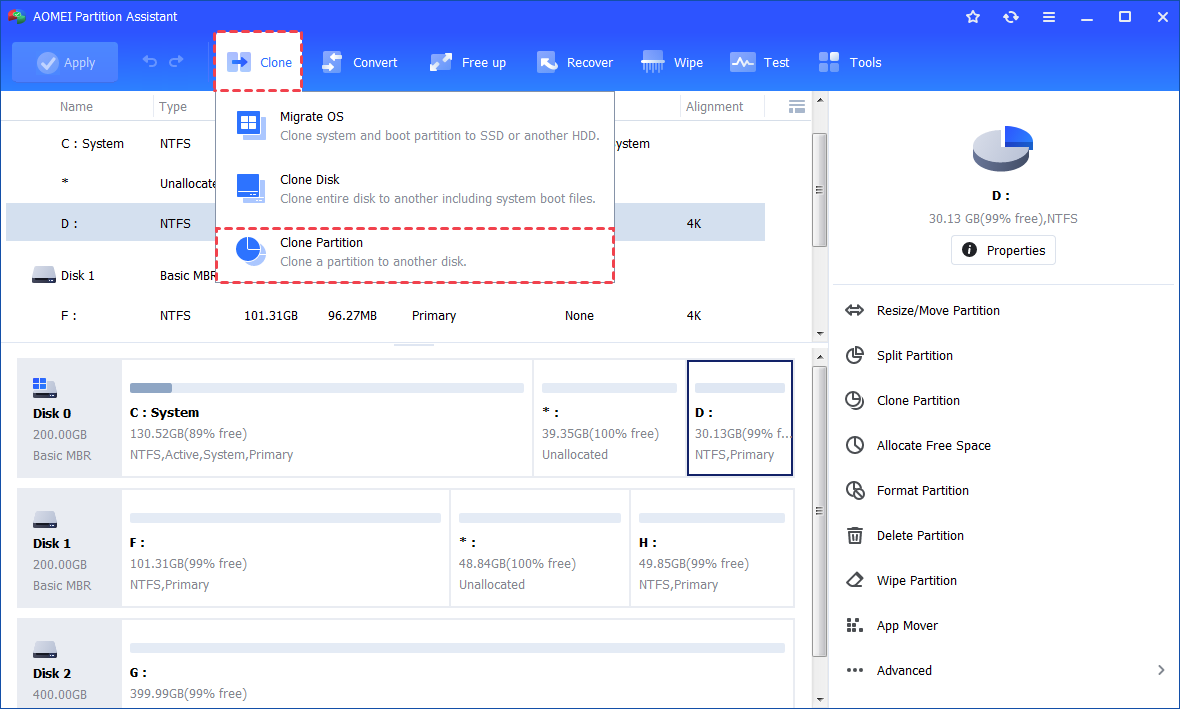This screenshot has width=1180, height=709.
Task: Click the Disk 1 header in disk map
Action: (x=69, y=548)
